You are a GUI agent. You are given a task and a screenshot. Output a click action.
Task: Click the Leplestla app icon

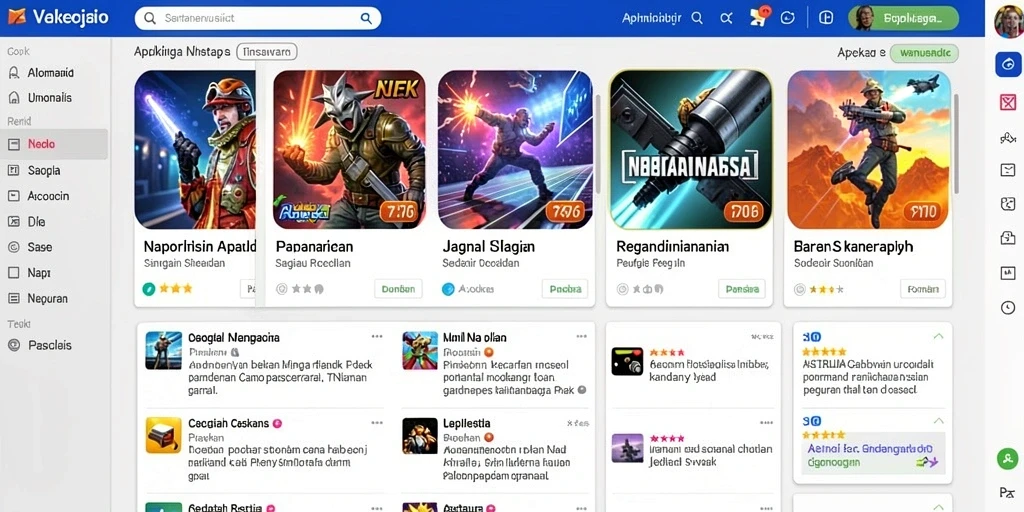click(x=420, y=436)
